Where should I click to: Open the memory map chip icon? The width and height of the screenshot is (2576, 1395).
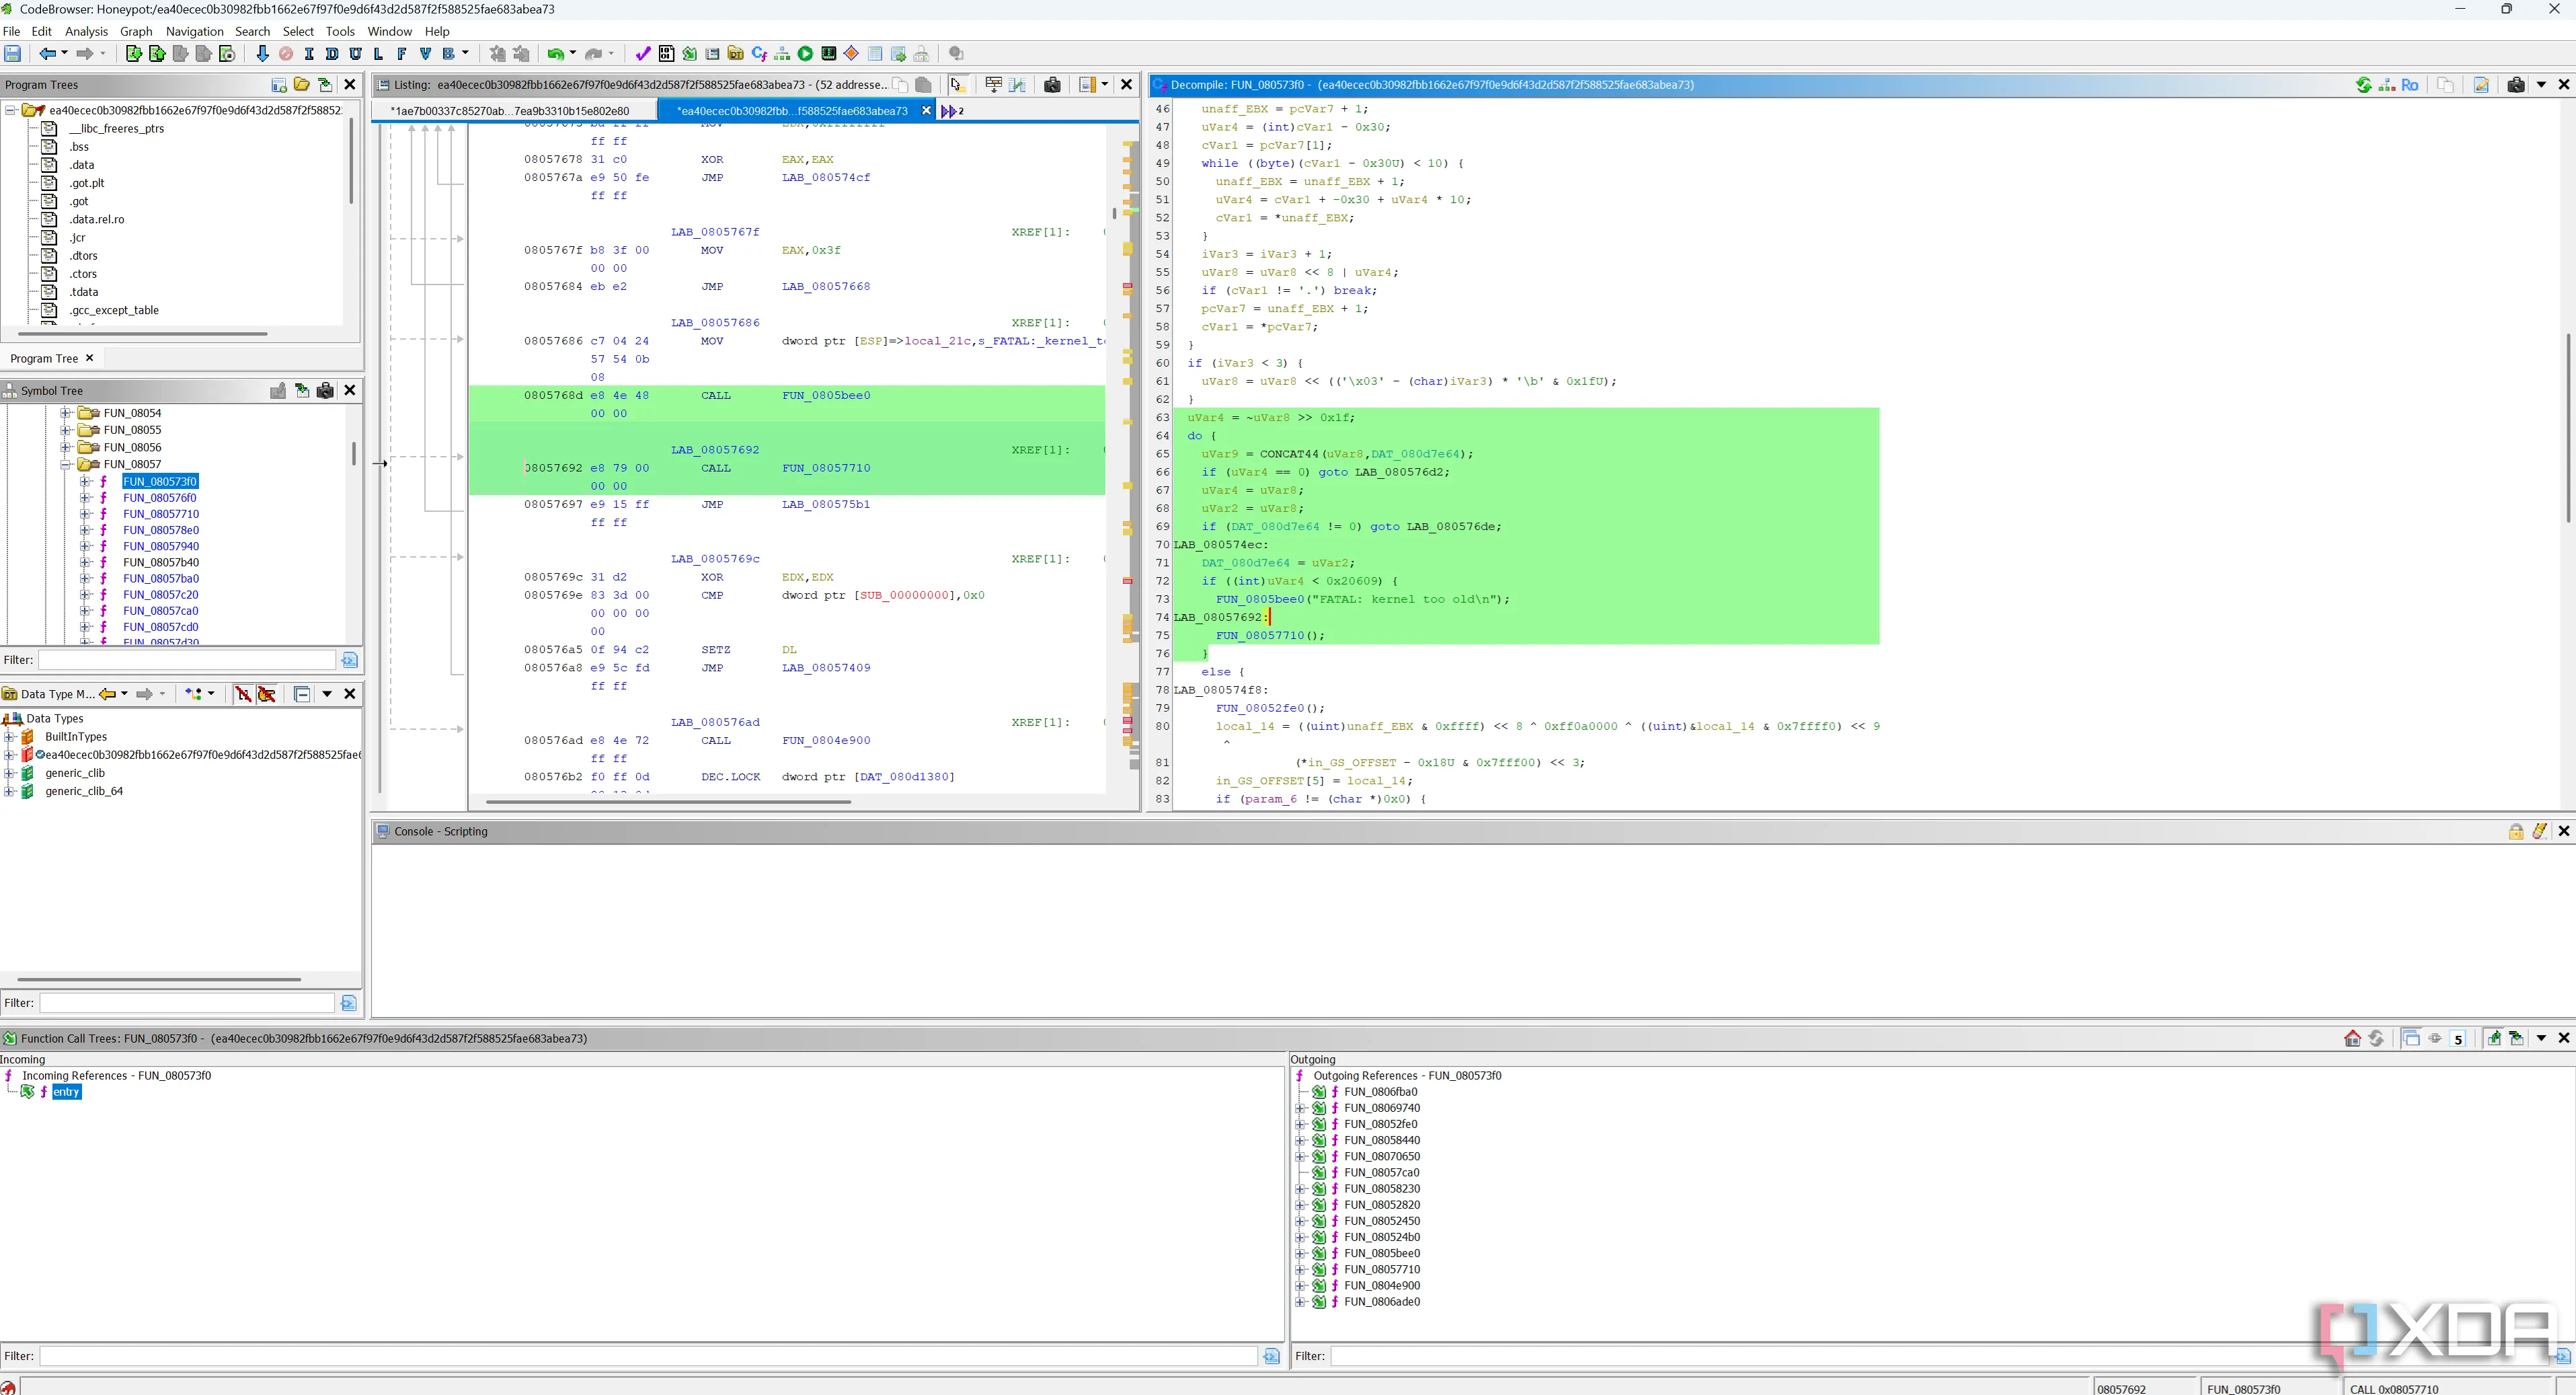pos(828,54)
